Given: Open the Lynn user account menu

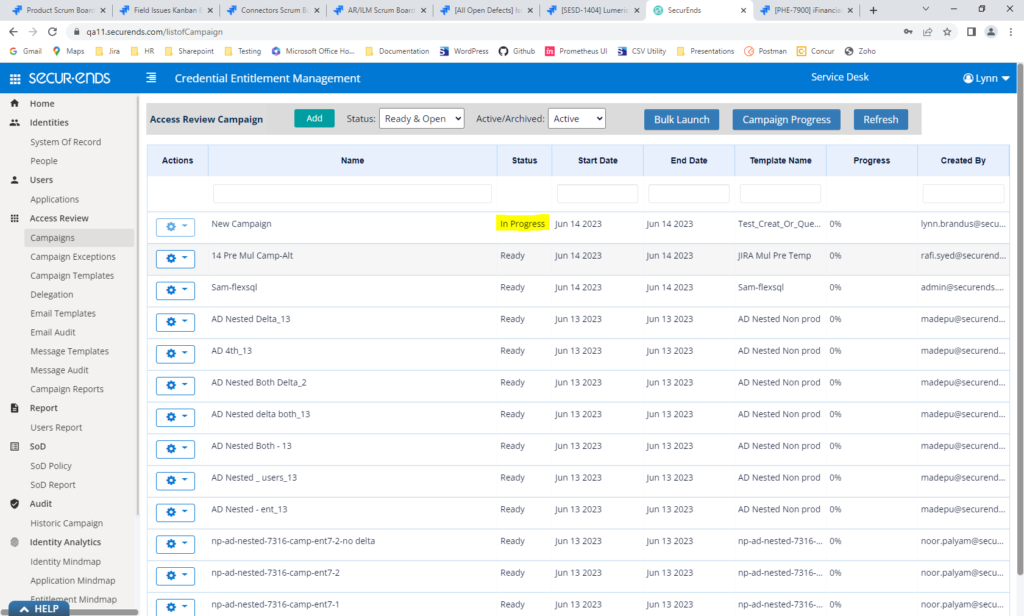Looking at the screenshot, I should point(986,78).
